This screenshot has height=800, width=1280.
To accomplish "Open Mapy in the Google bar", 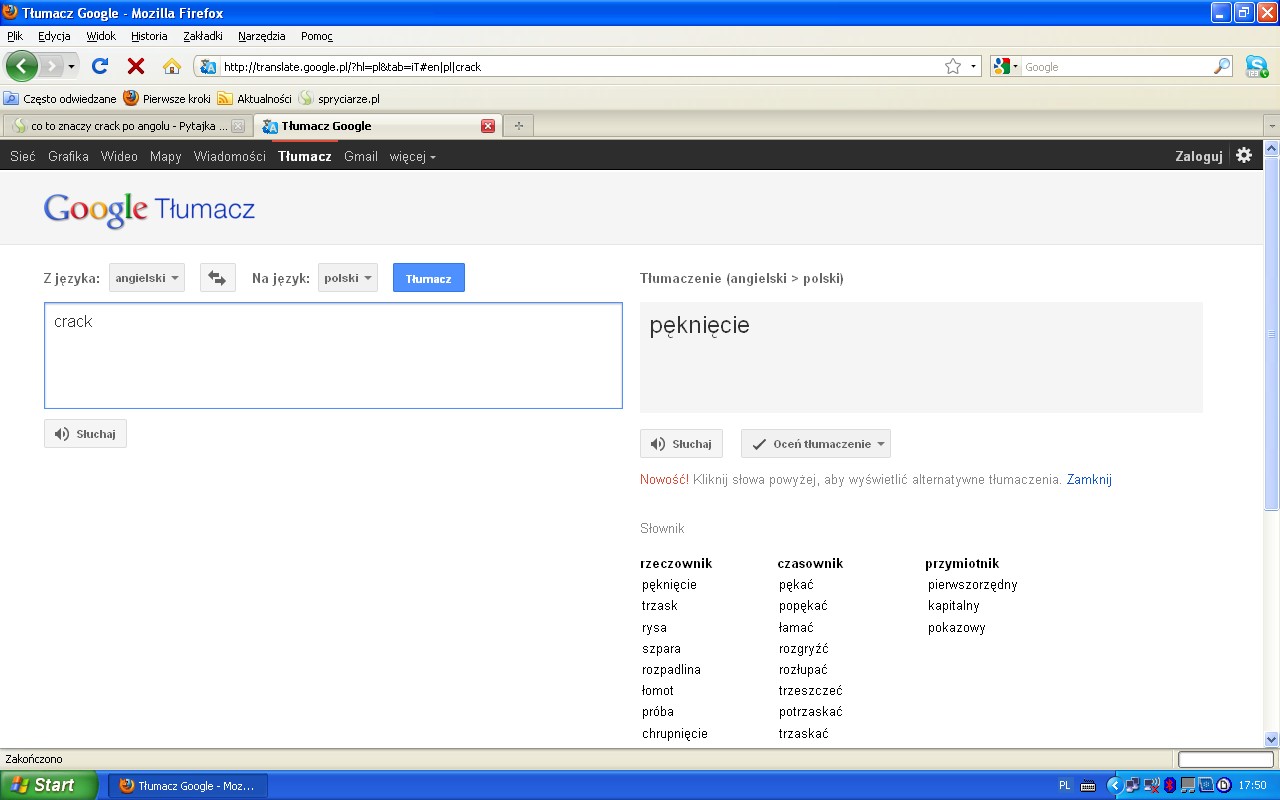I will (x=166, y=156).
